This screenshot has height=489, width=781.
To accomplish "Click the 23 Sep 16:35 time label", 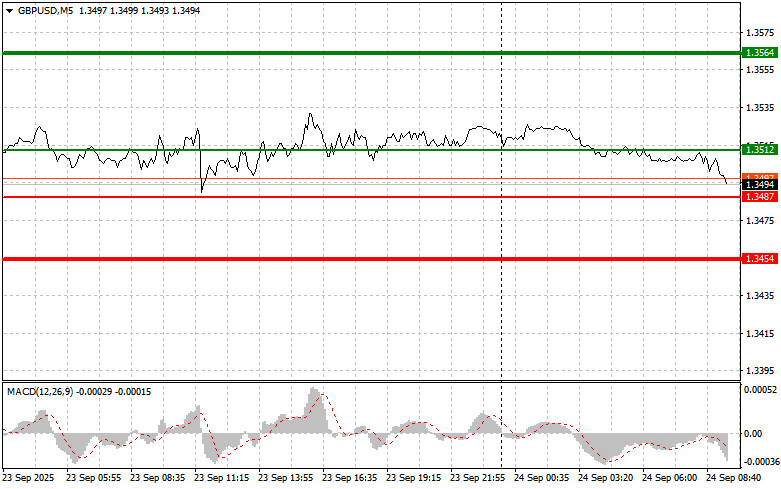I will (350, 478).
